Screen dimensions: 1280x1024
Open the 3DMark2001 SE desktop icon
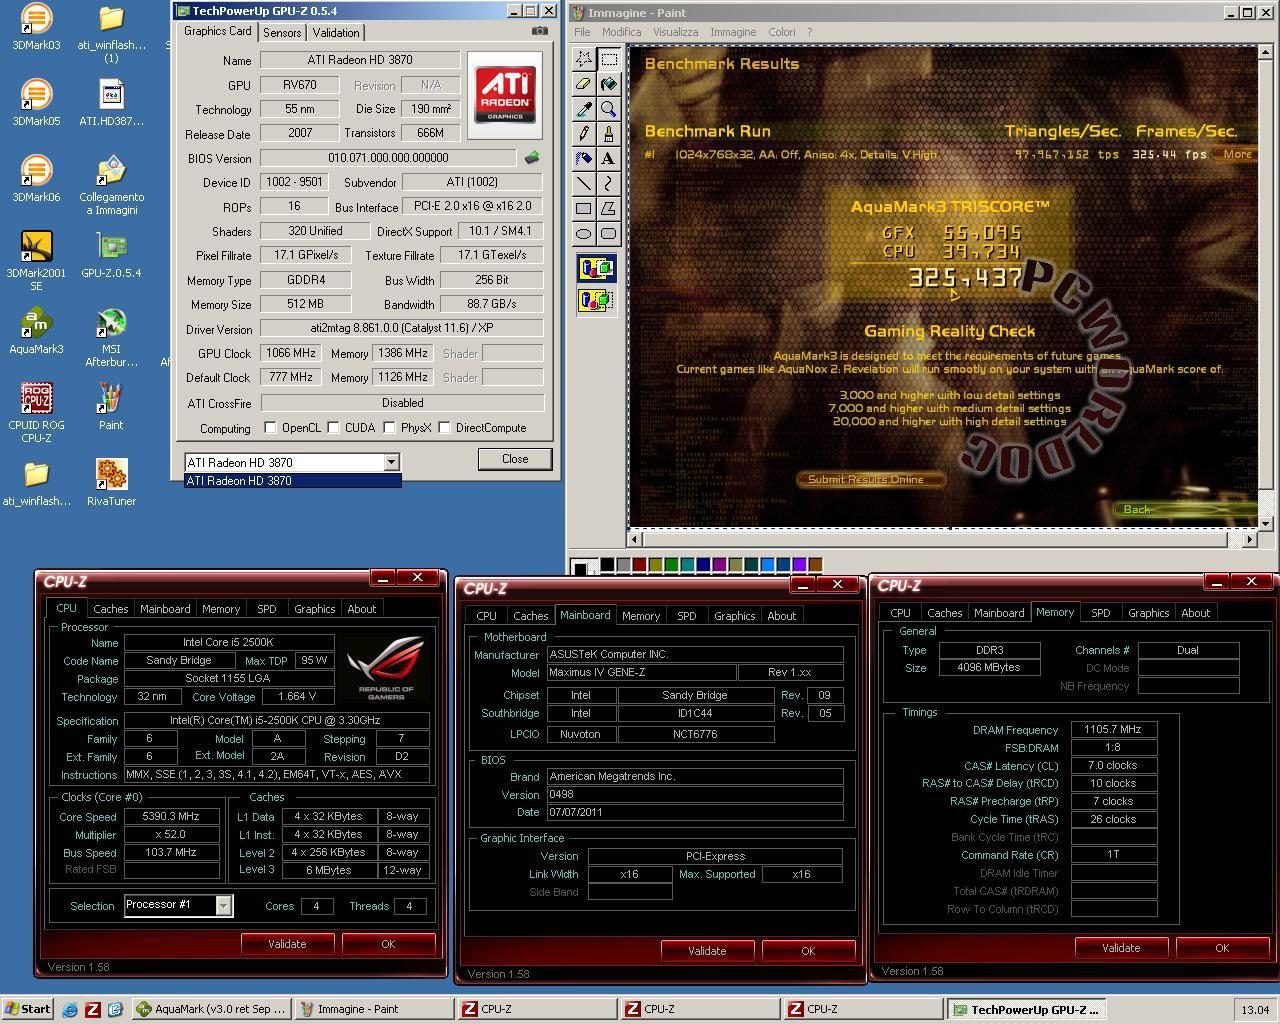click(x=36, y=262)
